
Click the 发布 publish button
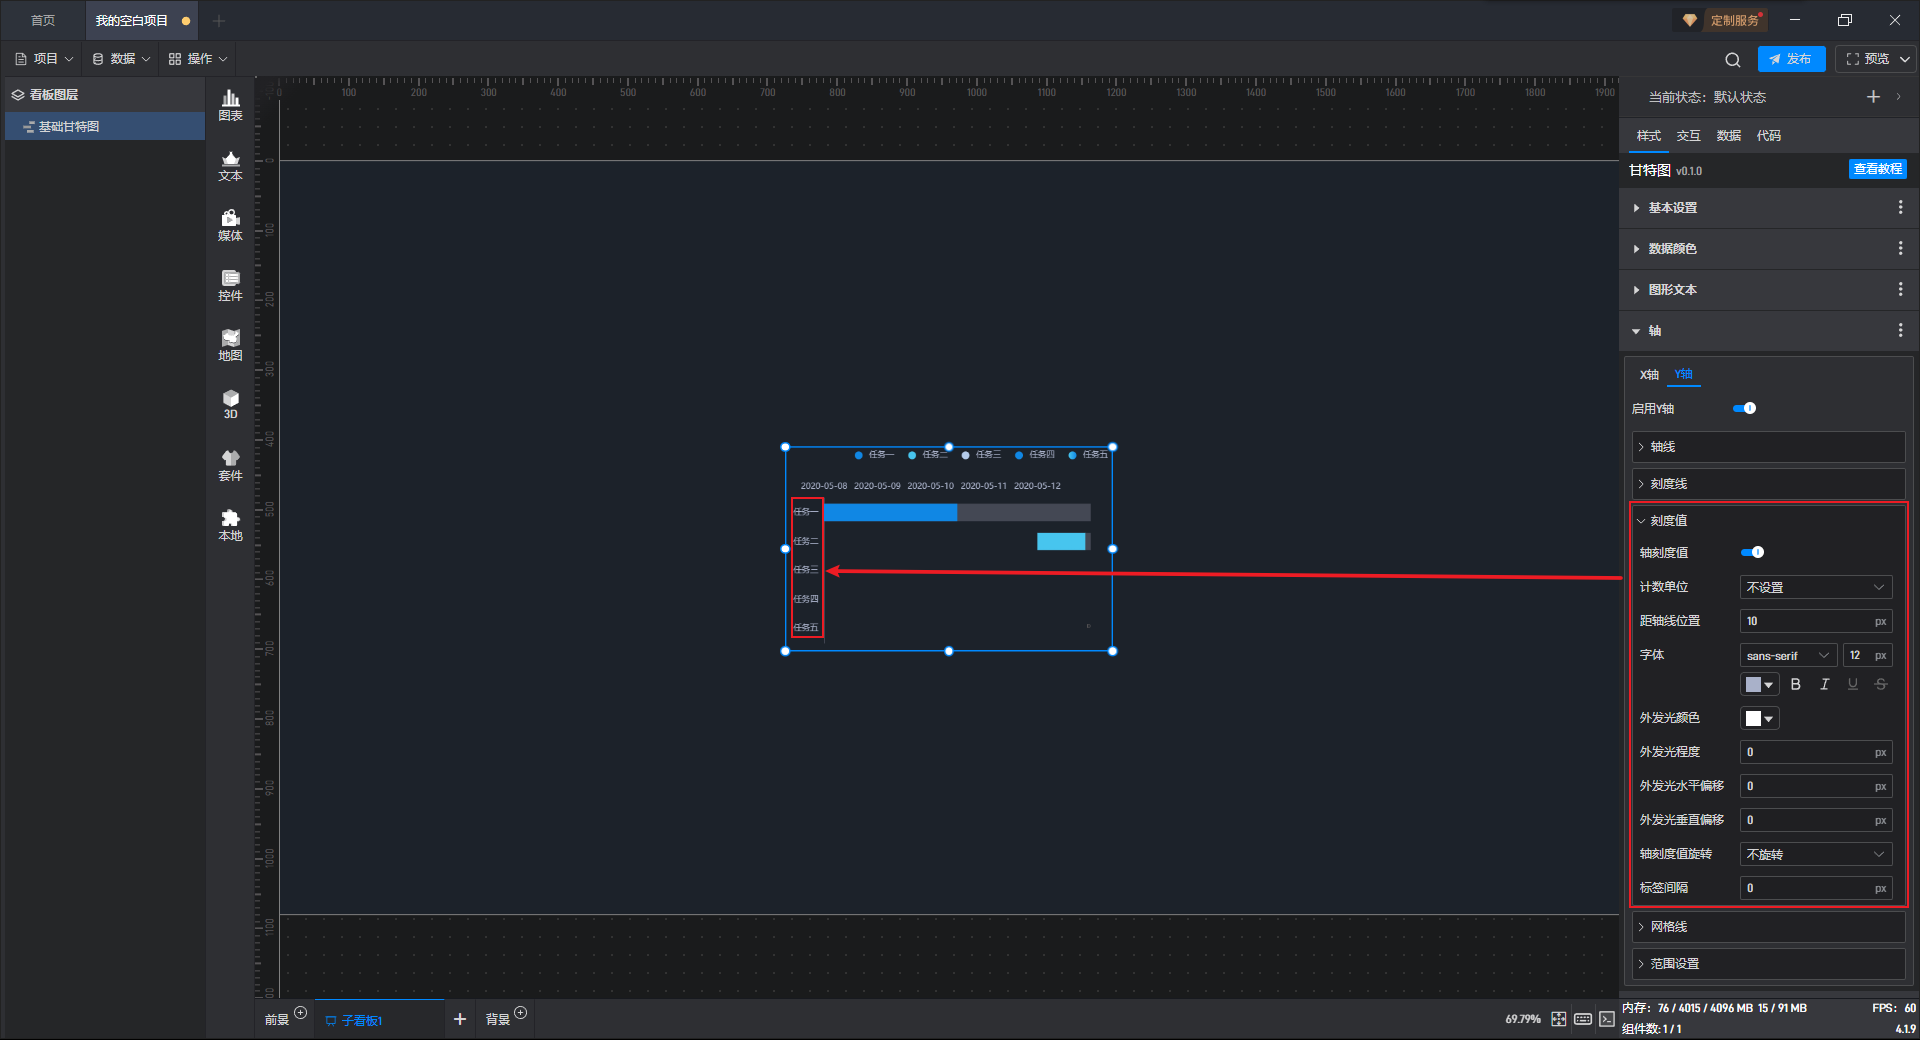pyautogui.click(x=1791, y=59)
